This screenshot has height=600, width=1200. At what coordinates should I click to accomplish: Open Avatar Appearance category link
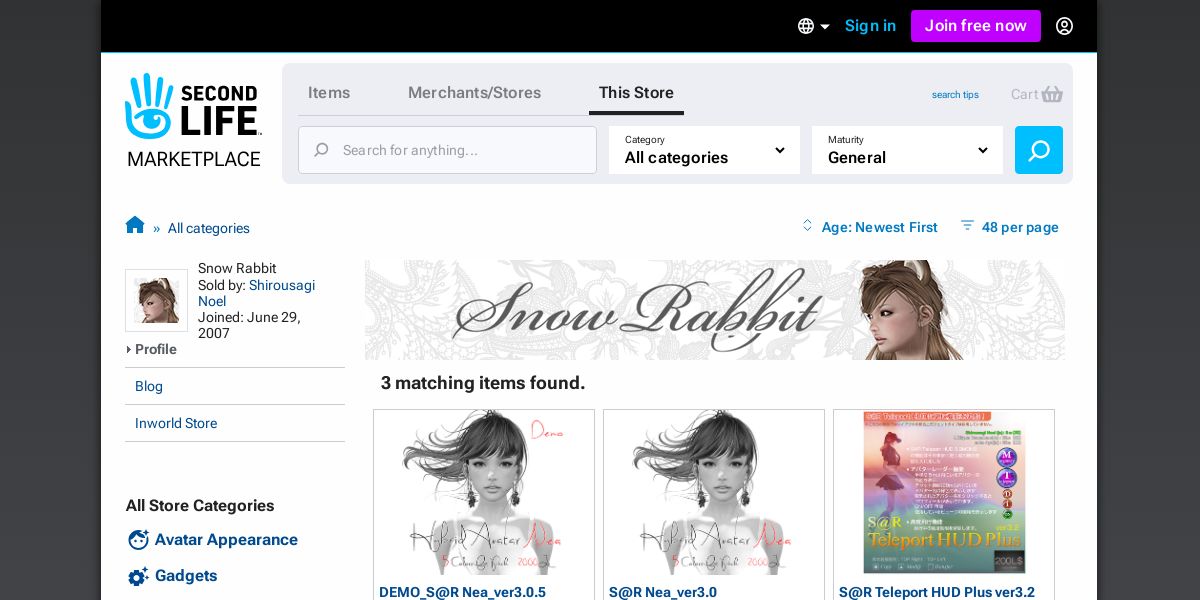(226, 540)
